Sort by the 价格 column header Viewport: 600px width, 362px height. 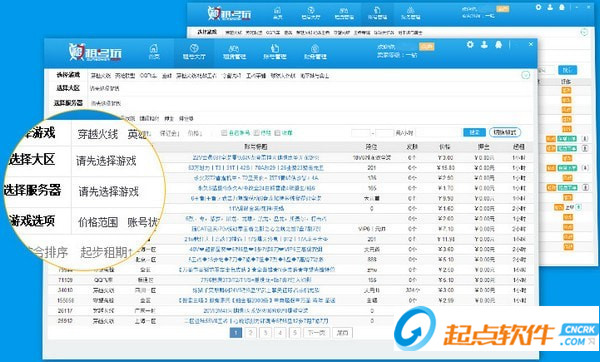(x=445, y=147)
